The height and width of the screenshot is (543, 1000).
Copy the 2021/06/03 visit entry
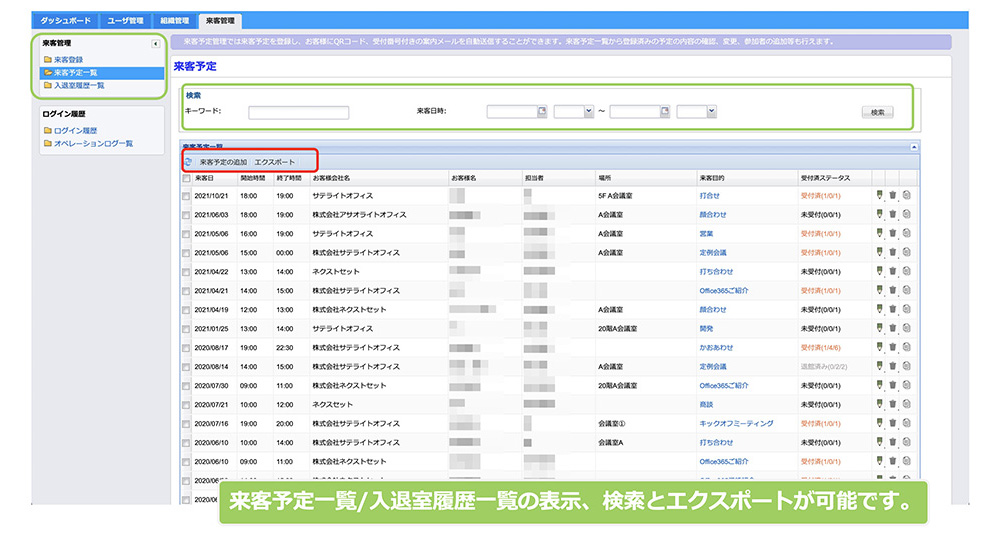tap(906, 214)
